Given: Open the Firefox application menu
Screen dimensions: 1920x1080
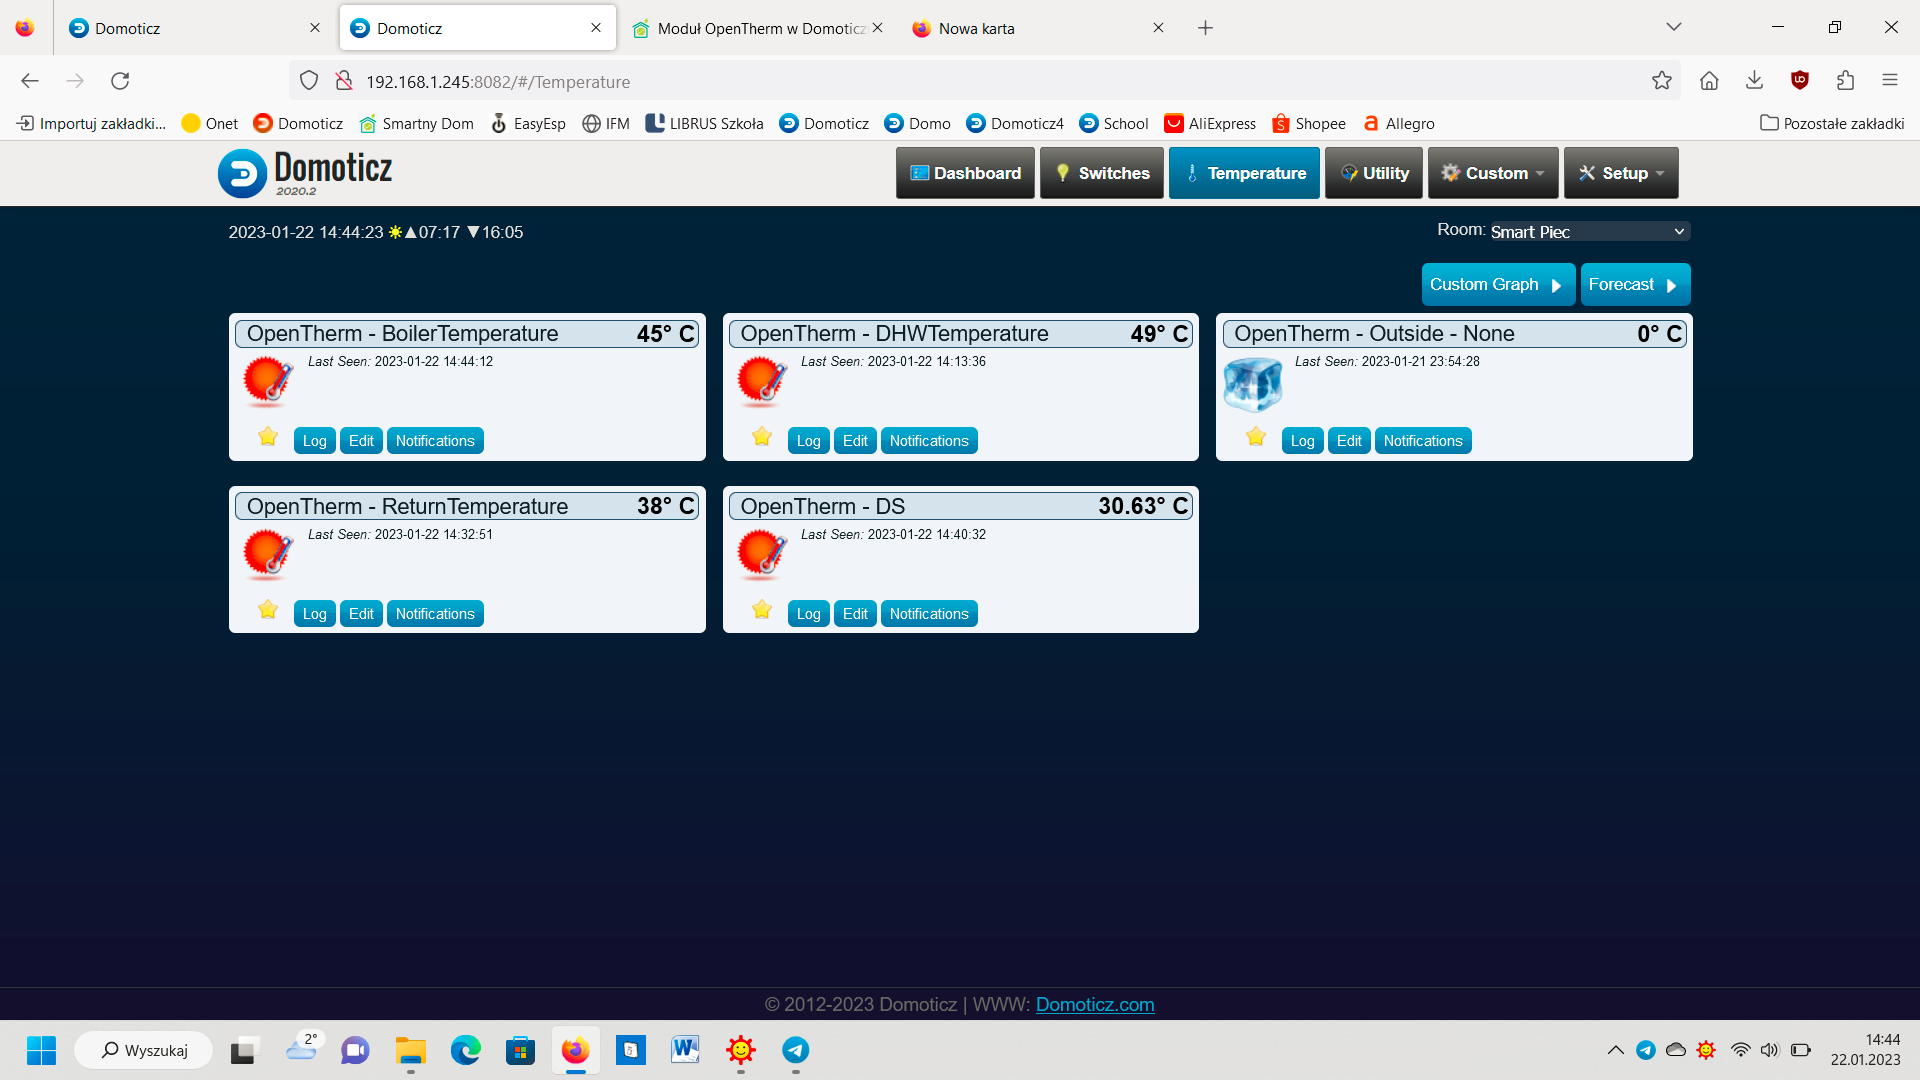Looking at the screenshot, I should [1890, 81].
